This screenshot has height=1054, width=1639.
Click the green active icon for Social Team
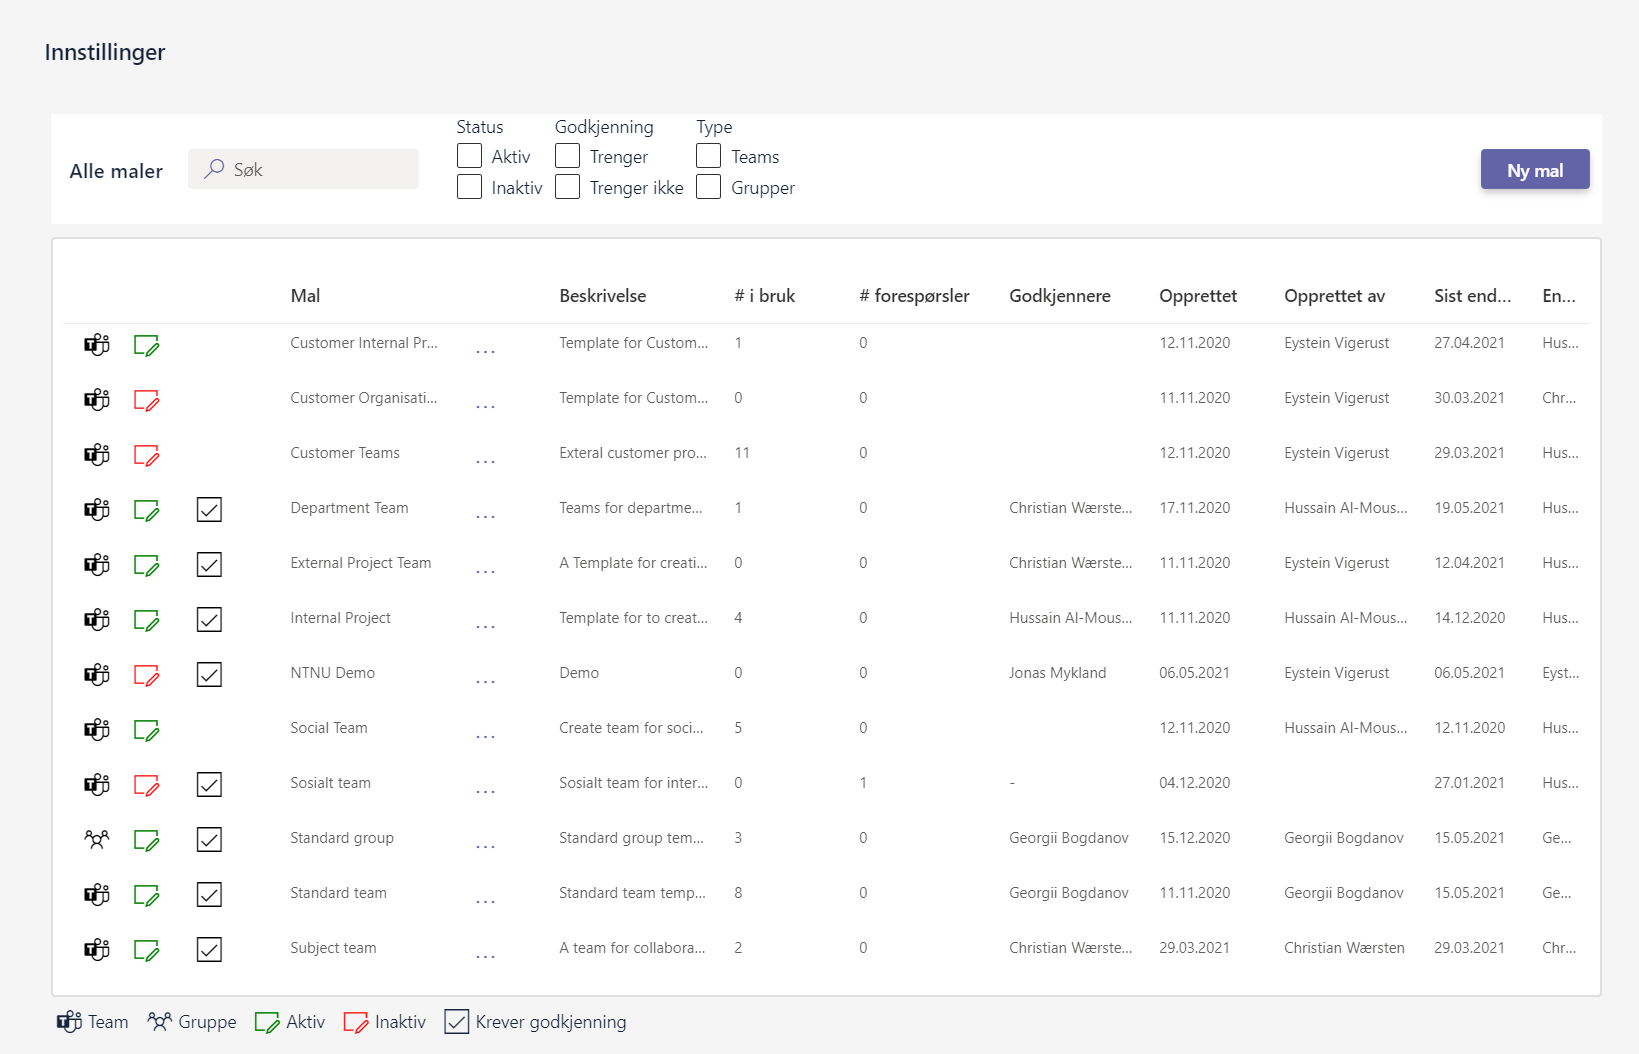pos(147,730)
